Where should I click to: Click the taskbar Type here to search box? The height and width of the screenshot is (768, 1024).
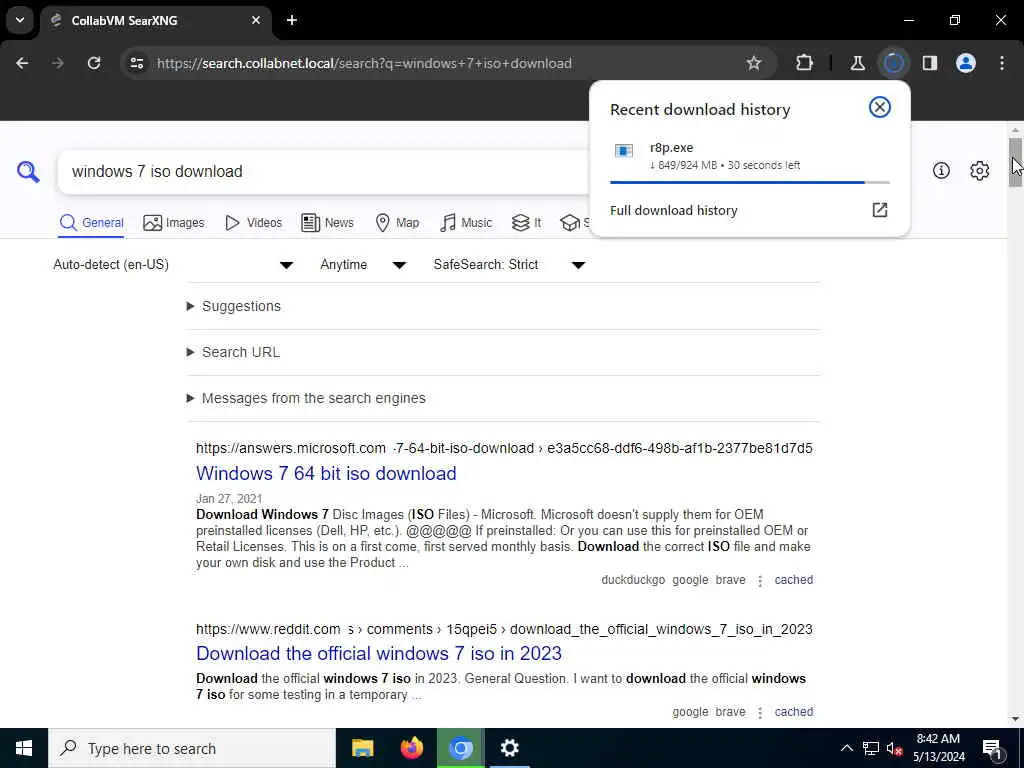[192, 748]
